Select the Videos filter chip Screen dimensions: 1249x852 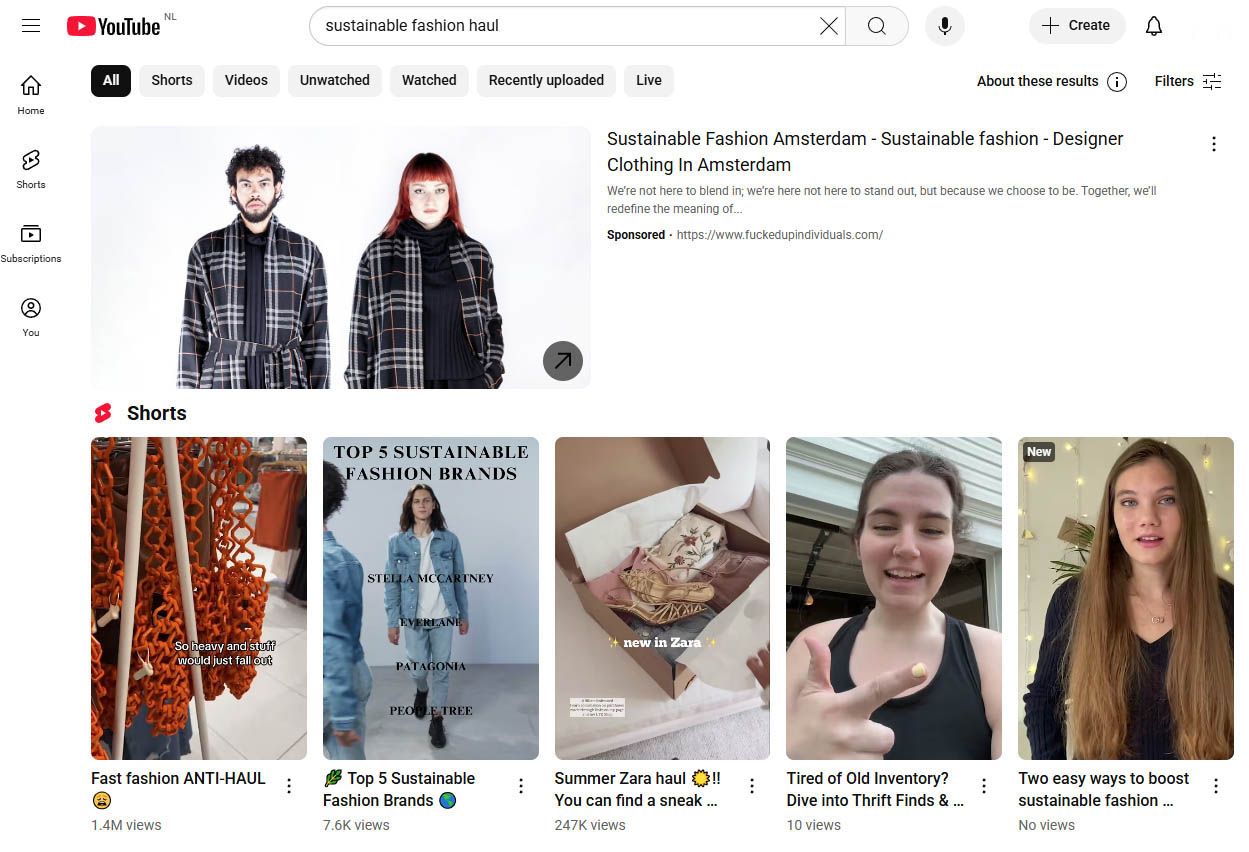pos(246,80)
